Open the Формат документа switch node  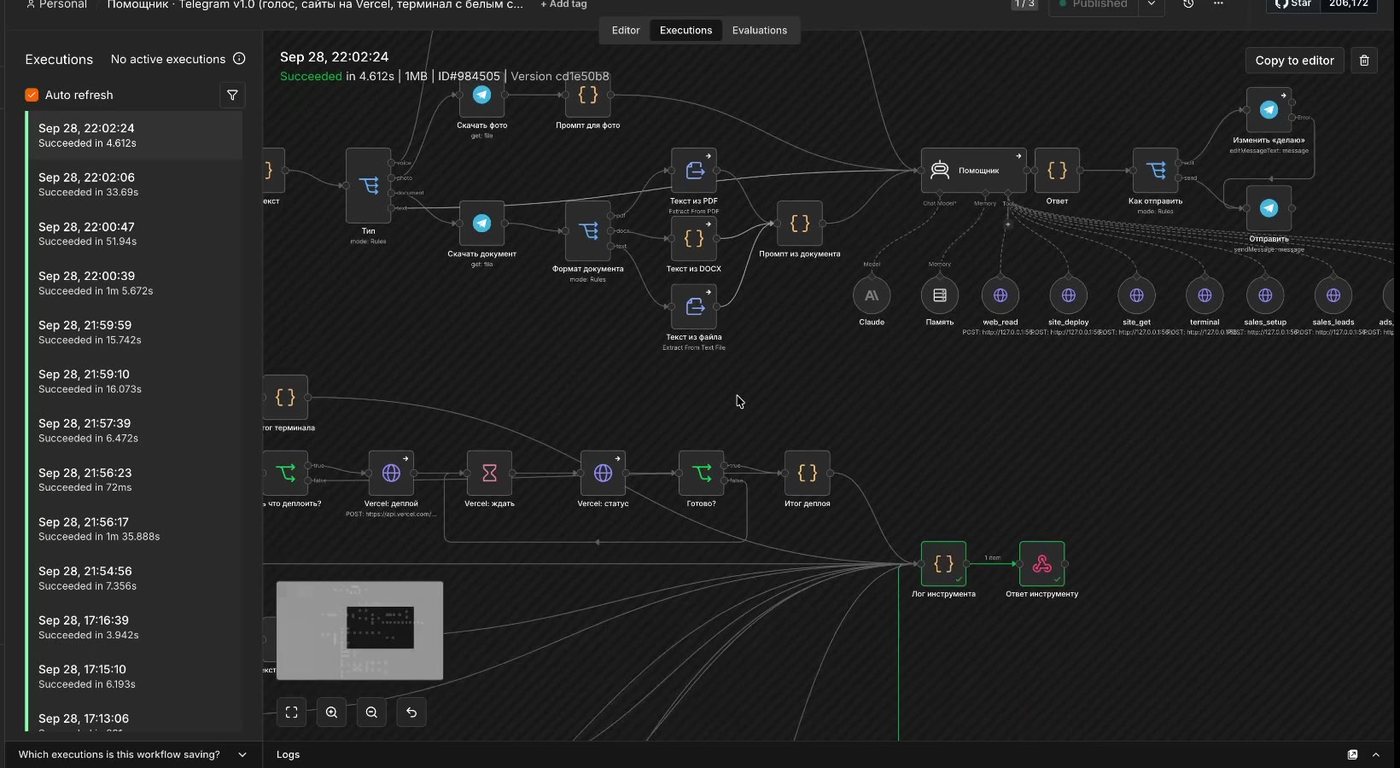(588, 231)
